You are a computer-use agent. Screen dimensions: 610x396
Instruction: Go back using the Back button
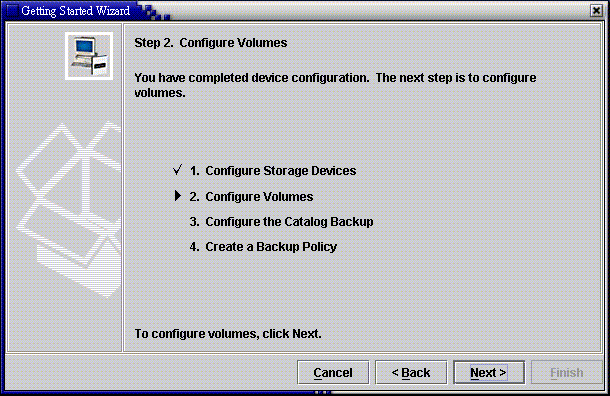411,372
